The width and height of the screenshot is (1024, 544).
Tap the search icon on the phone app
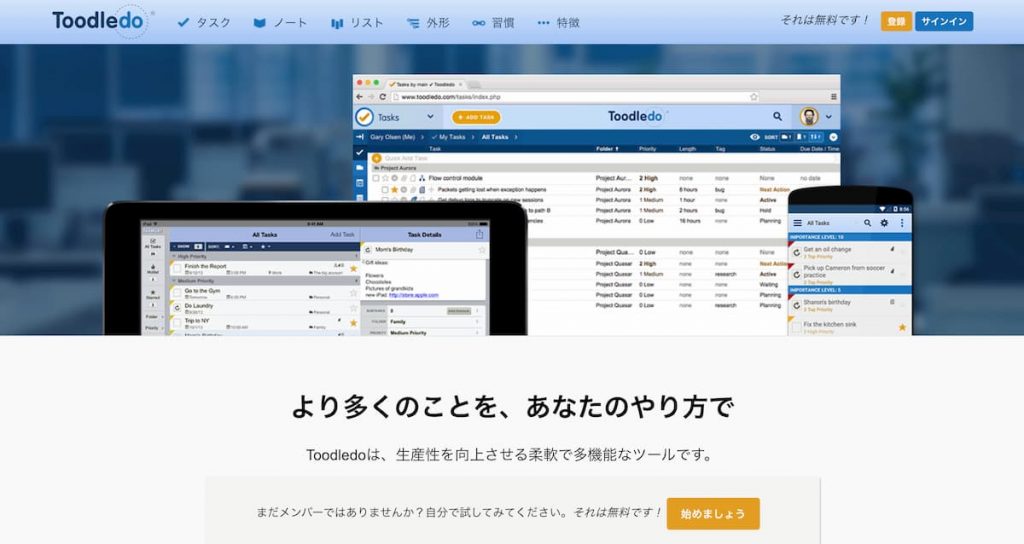point(867,223)
